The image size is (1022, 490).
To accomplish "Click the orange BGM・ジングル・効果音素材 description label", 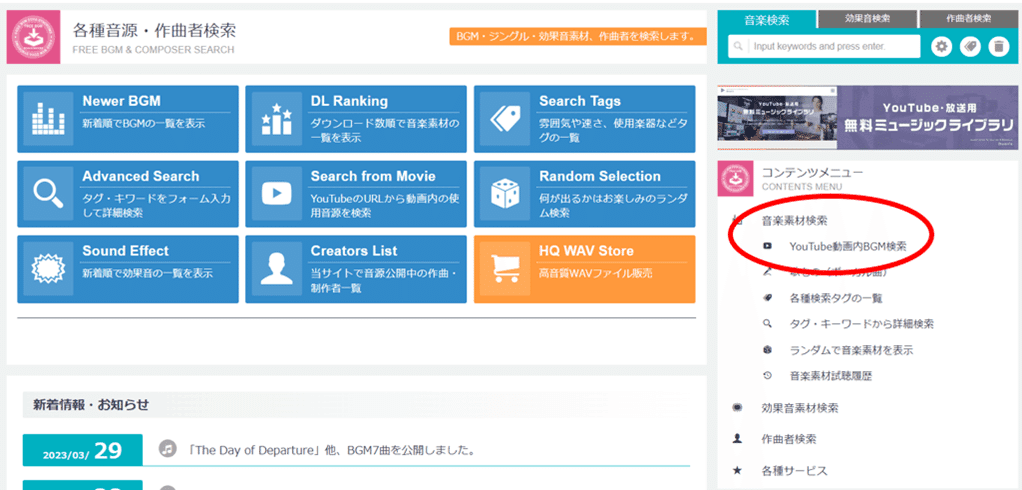I will (577, 36).
